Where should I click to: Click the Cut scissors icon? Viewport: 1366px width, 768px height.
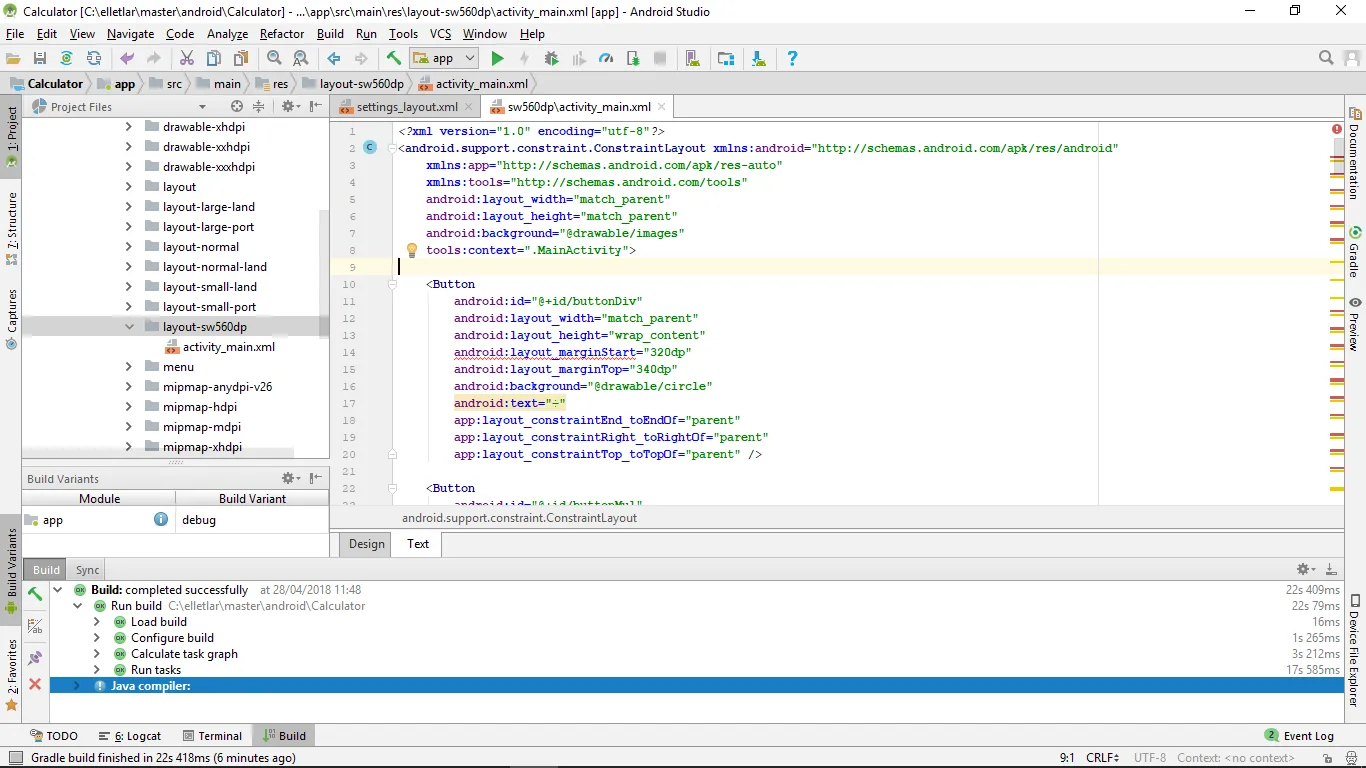186,59
